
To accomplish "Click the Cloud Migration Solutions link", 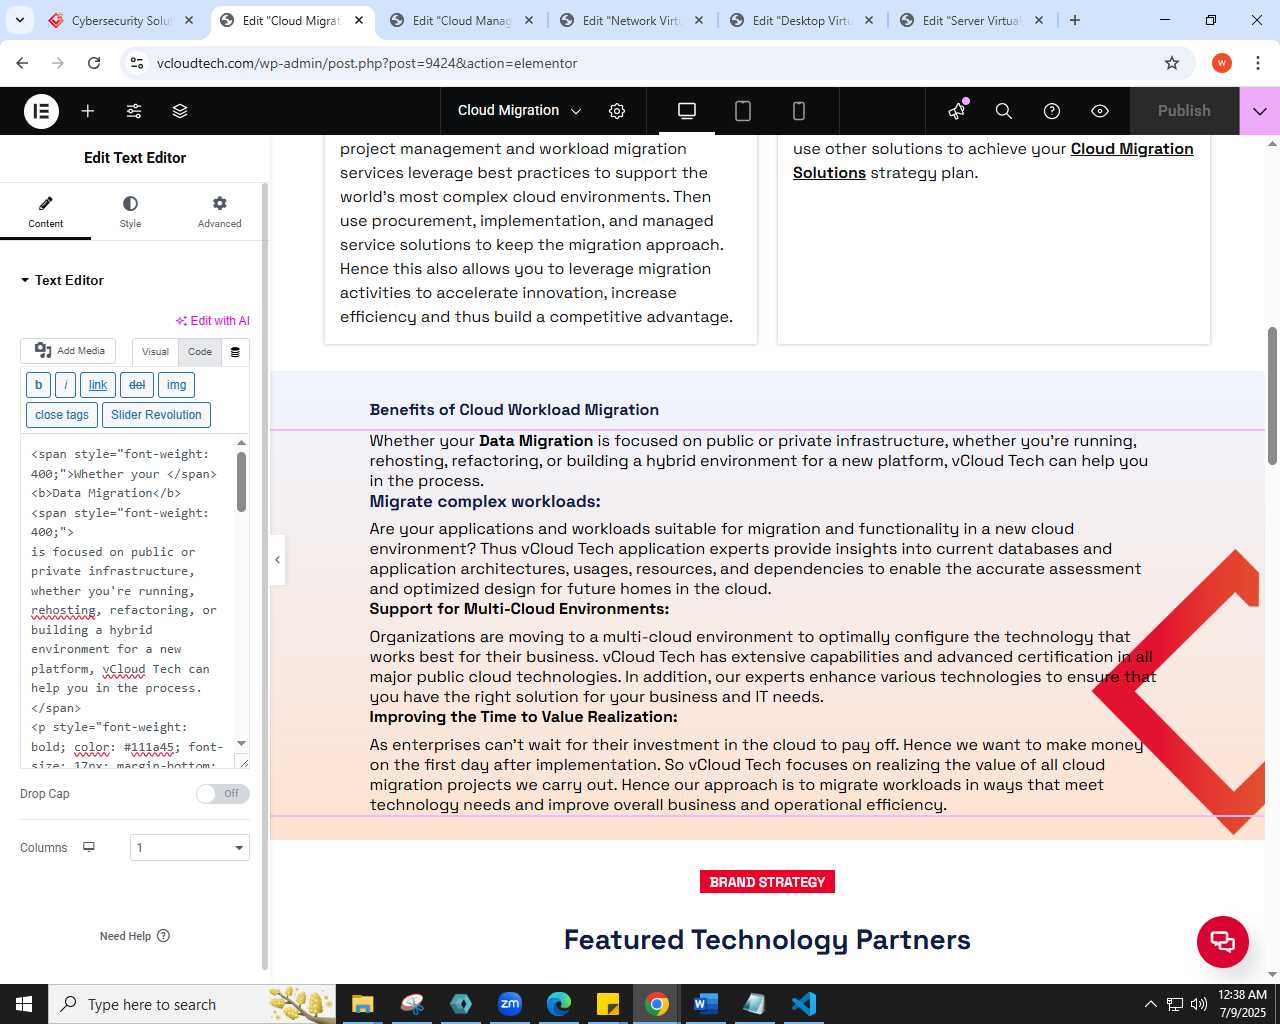I will 993,161.
